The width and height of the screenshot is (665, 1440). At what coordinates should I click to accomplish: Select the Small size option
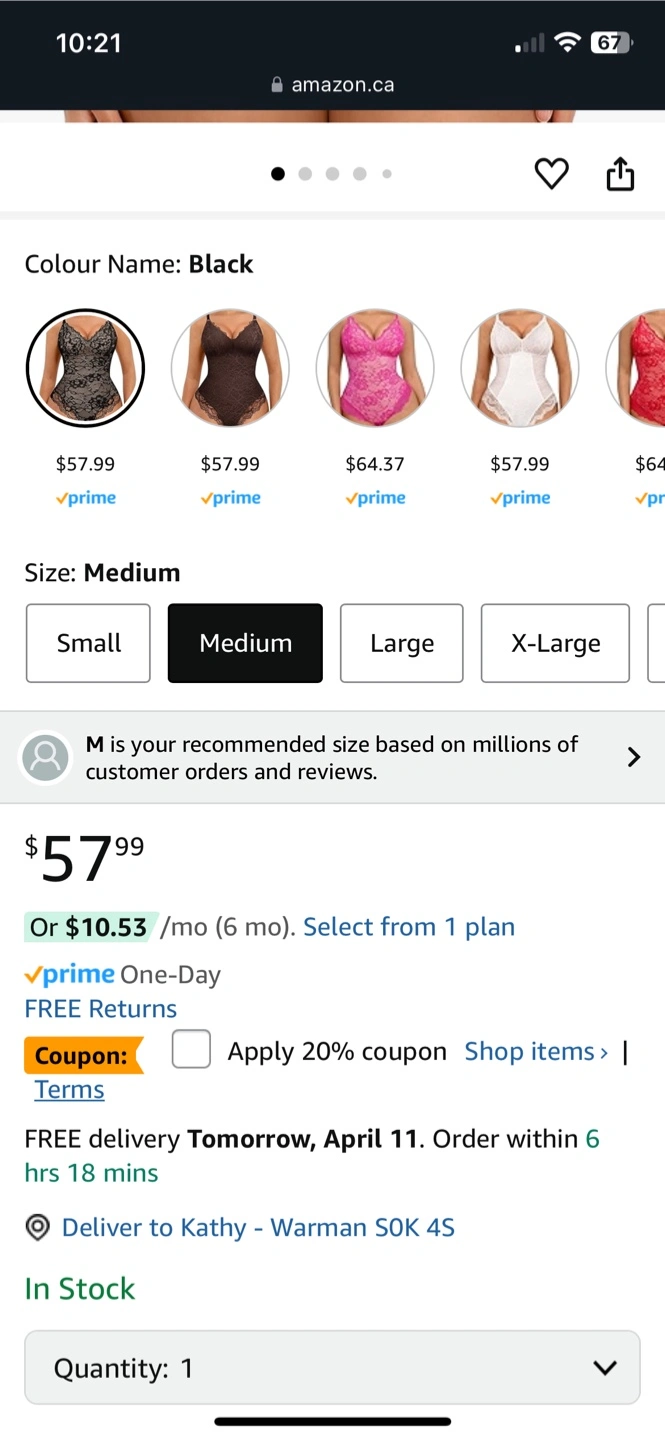coord(88,643)
